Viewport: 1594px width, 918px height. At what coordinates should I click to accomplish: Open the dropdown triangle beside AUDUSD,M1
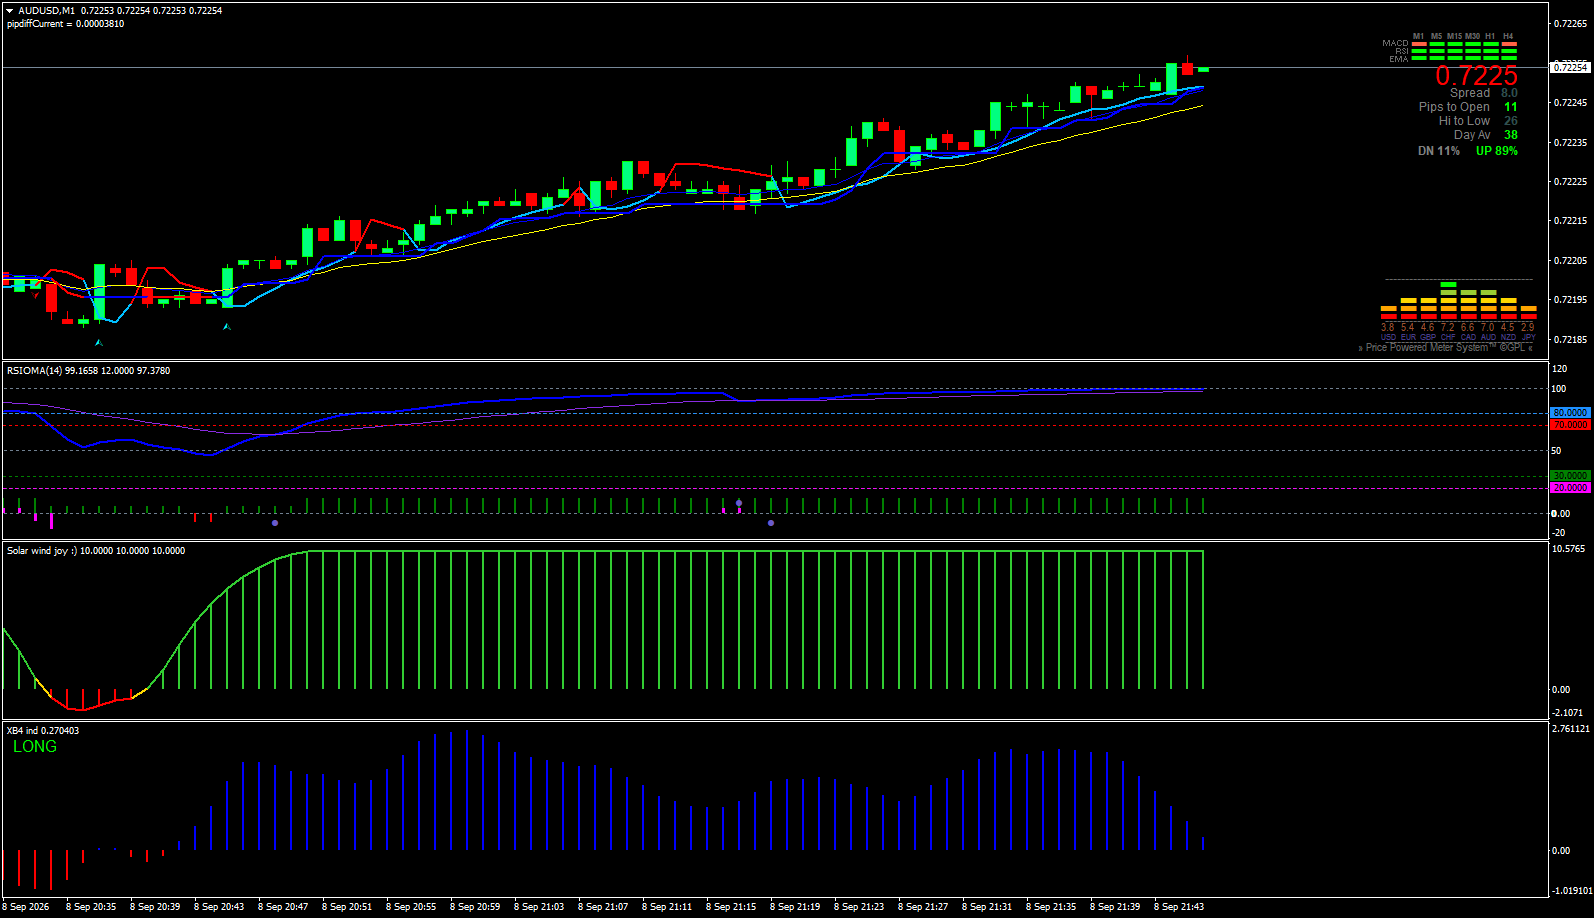pos(9,11)
